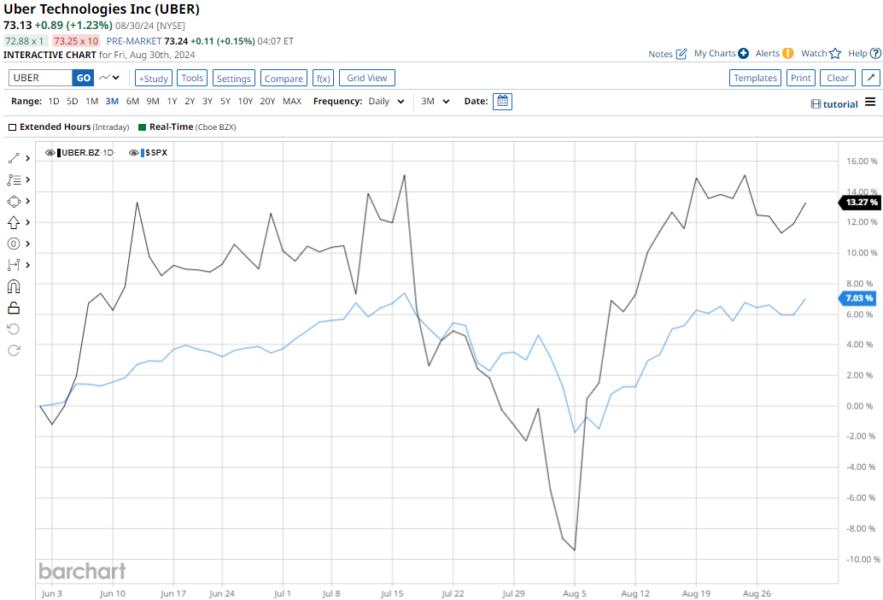This screenshot has height=600, width=883.
Task: Open the hamburger menu icon
Action: [x=871, y=102]
